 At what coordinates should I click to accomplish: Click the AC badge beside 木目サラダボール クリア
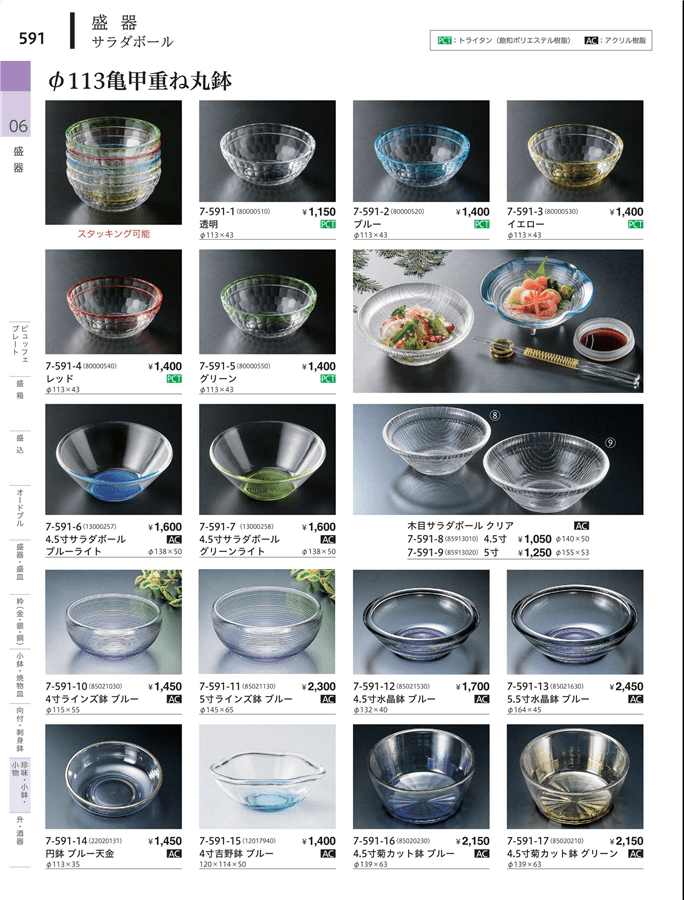pos(581,525)
